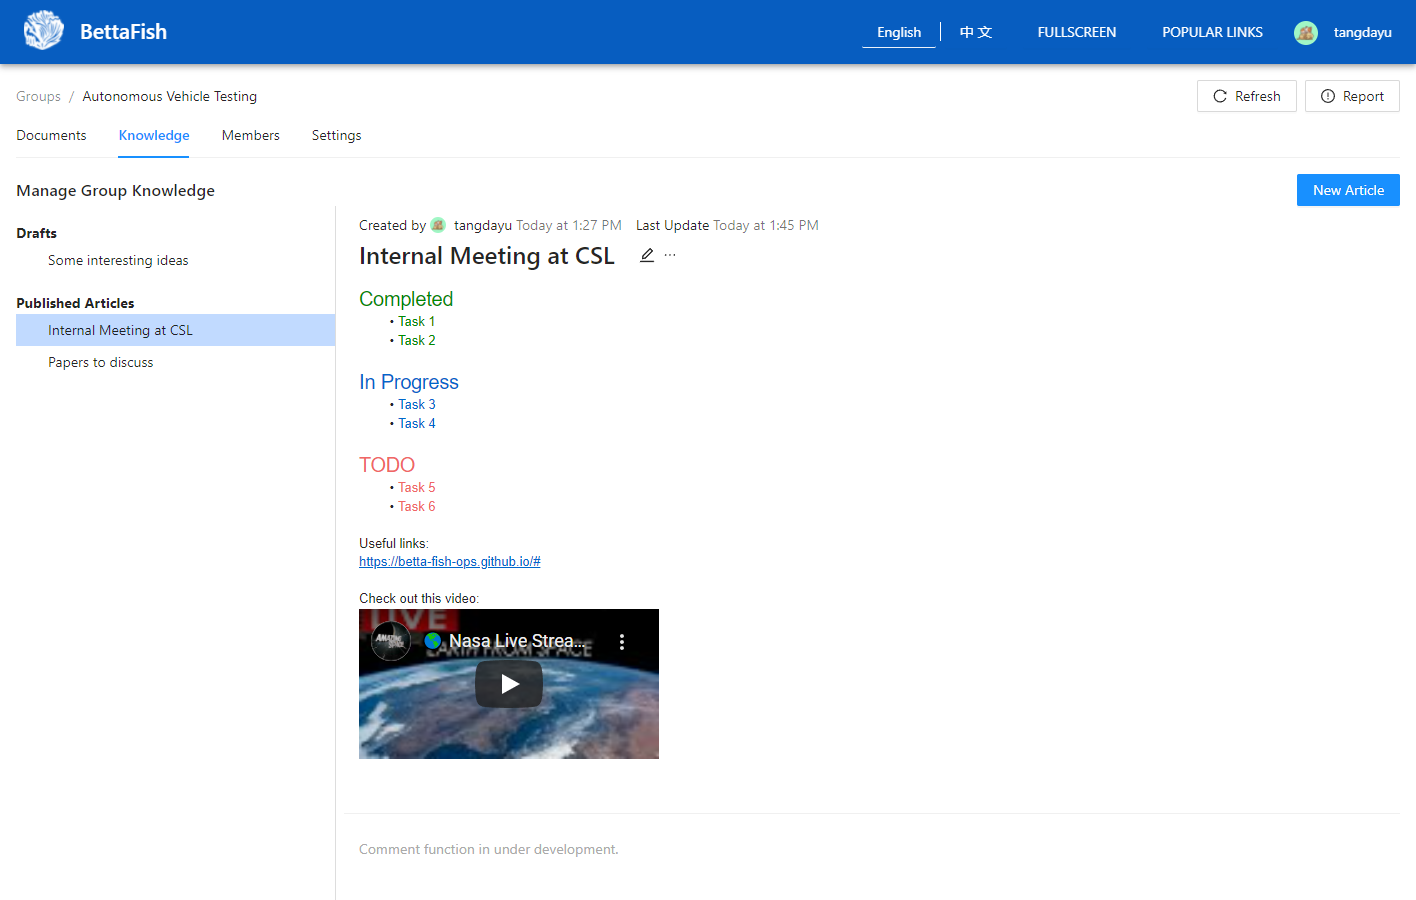The height and width of the screenshot is (900, 1416).
Task: Click the author avatar next to tangdayu
Action: [x=438, y=225]
